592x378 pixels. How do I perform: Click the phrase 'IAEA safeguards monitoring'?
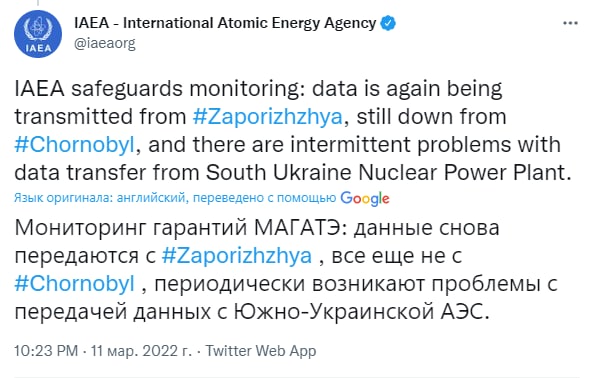click(159, 89)
